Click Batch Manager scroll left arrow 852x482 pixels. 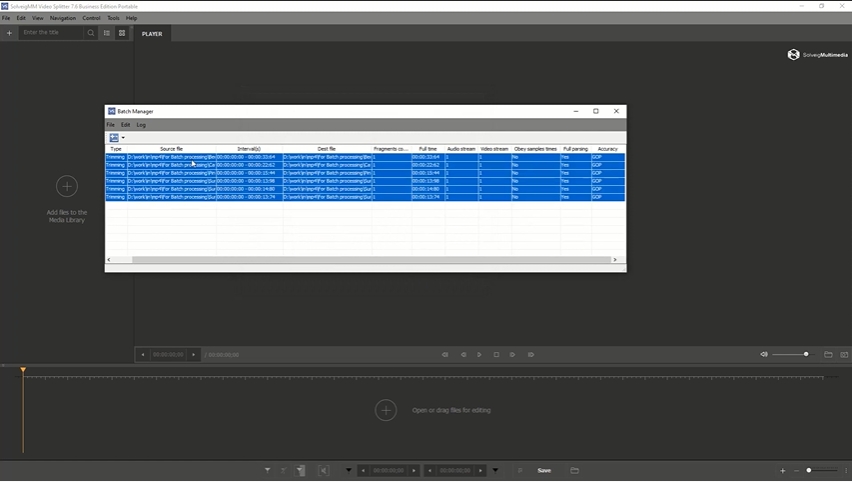pos(109,260)
